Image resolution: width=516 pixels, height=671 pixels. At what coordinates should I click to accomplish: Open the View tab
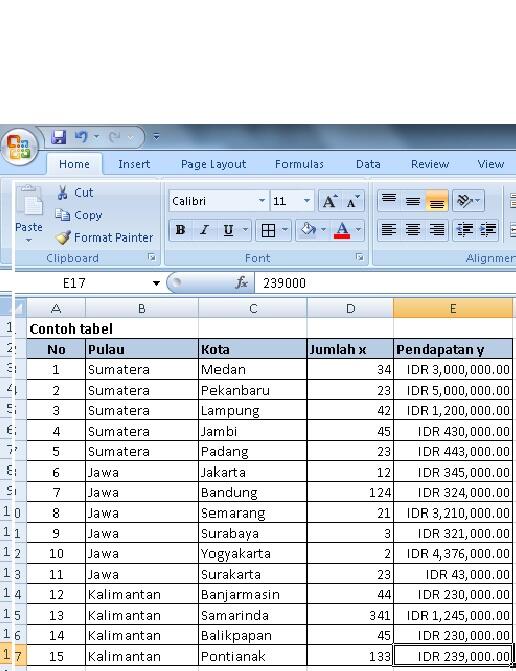coord(491,164)
